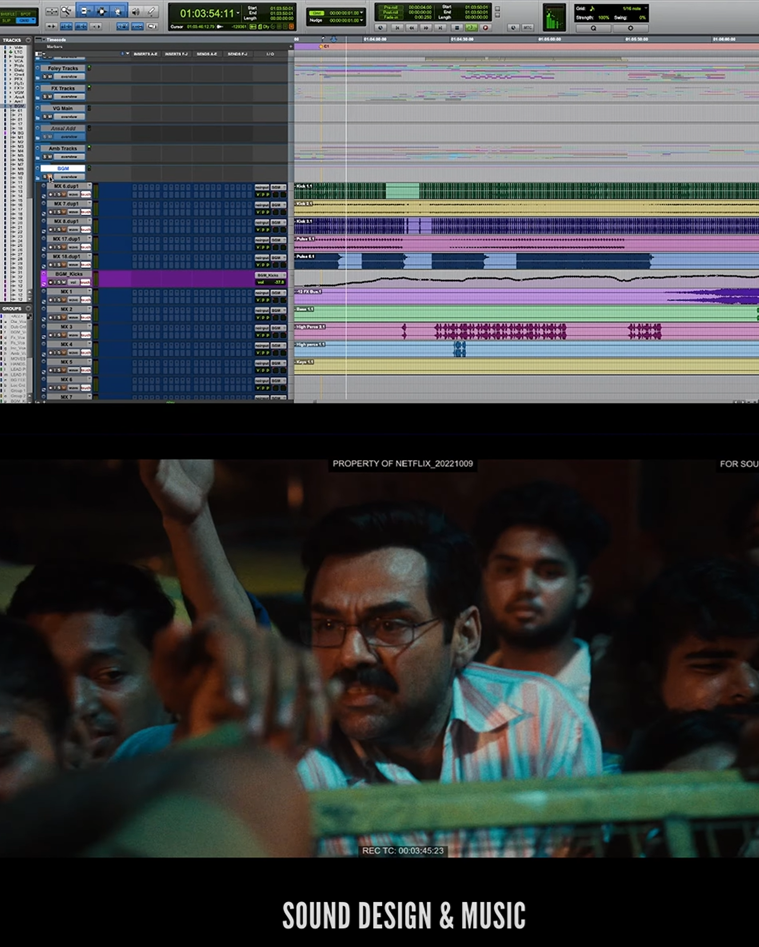759x947 pixels.
Task: Click Go to End transport button
Action: (441, 28)
